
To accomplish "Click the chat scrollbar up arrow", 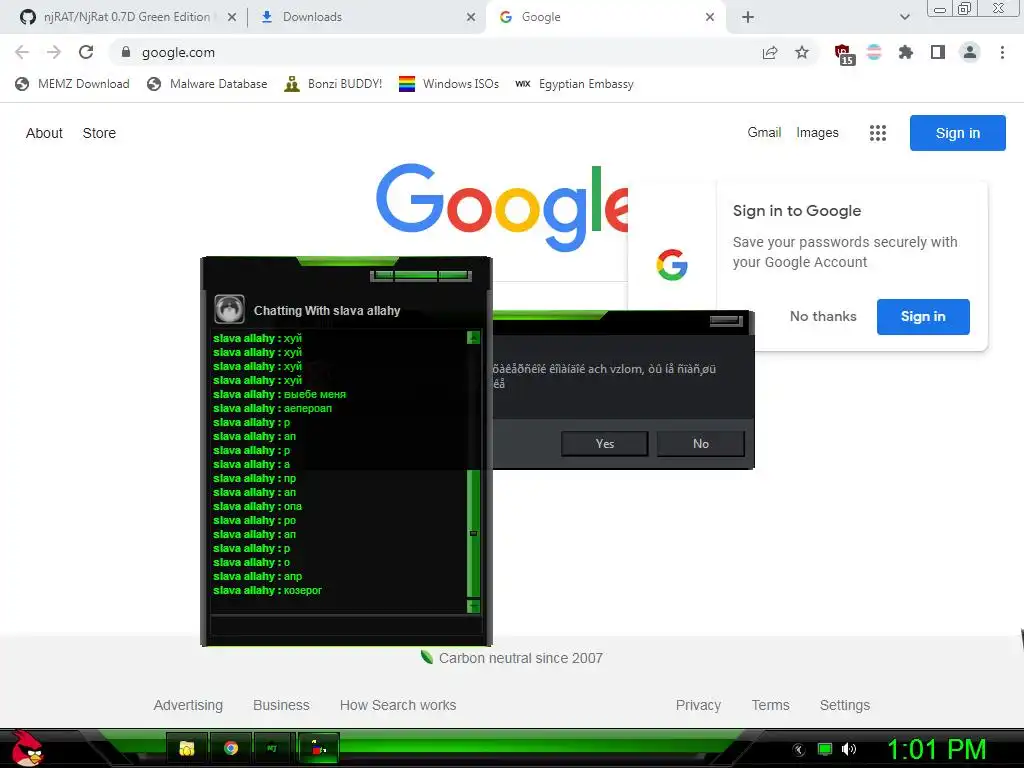I will point(473,337).
